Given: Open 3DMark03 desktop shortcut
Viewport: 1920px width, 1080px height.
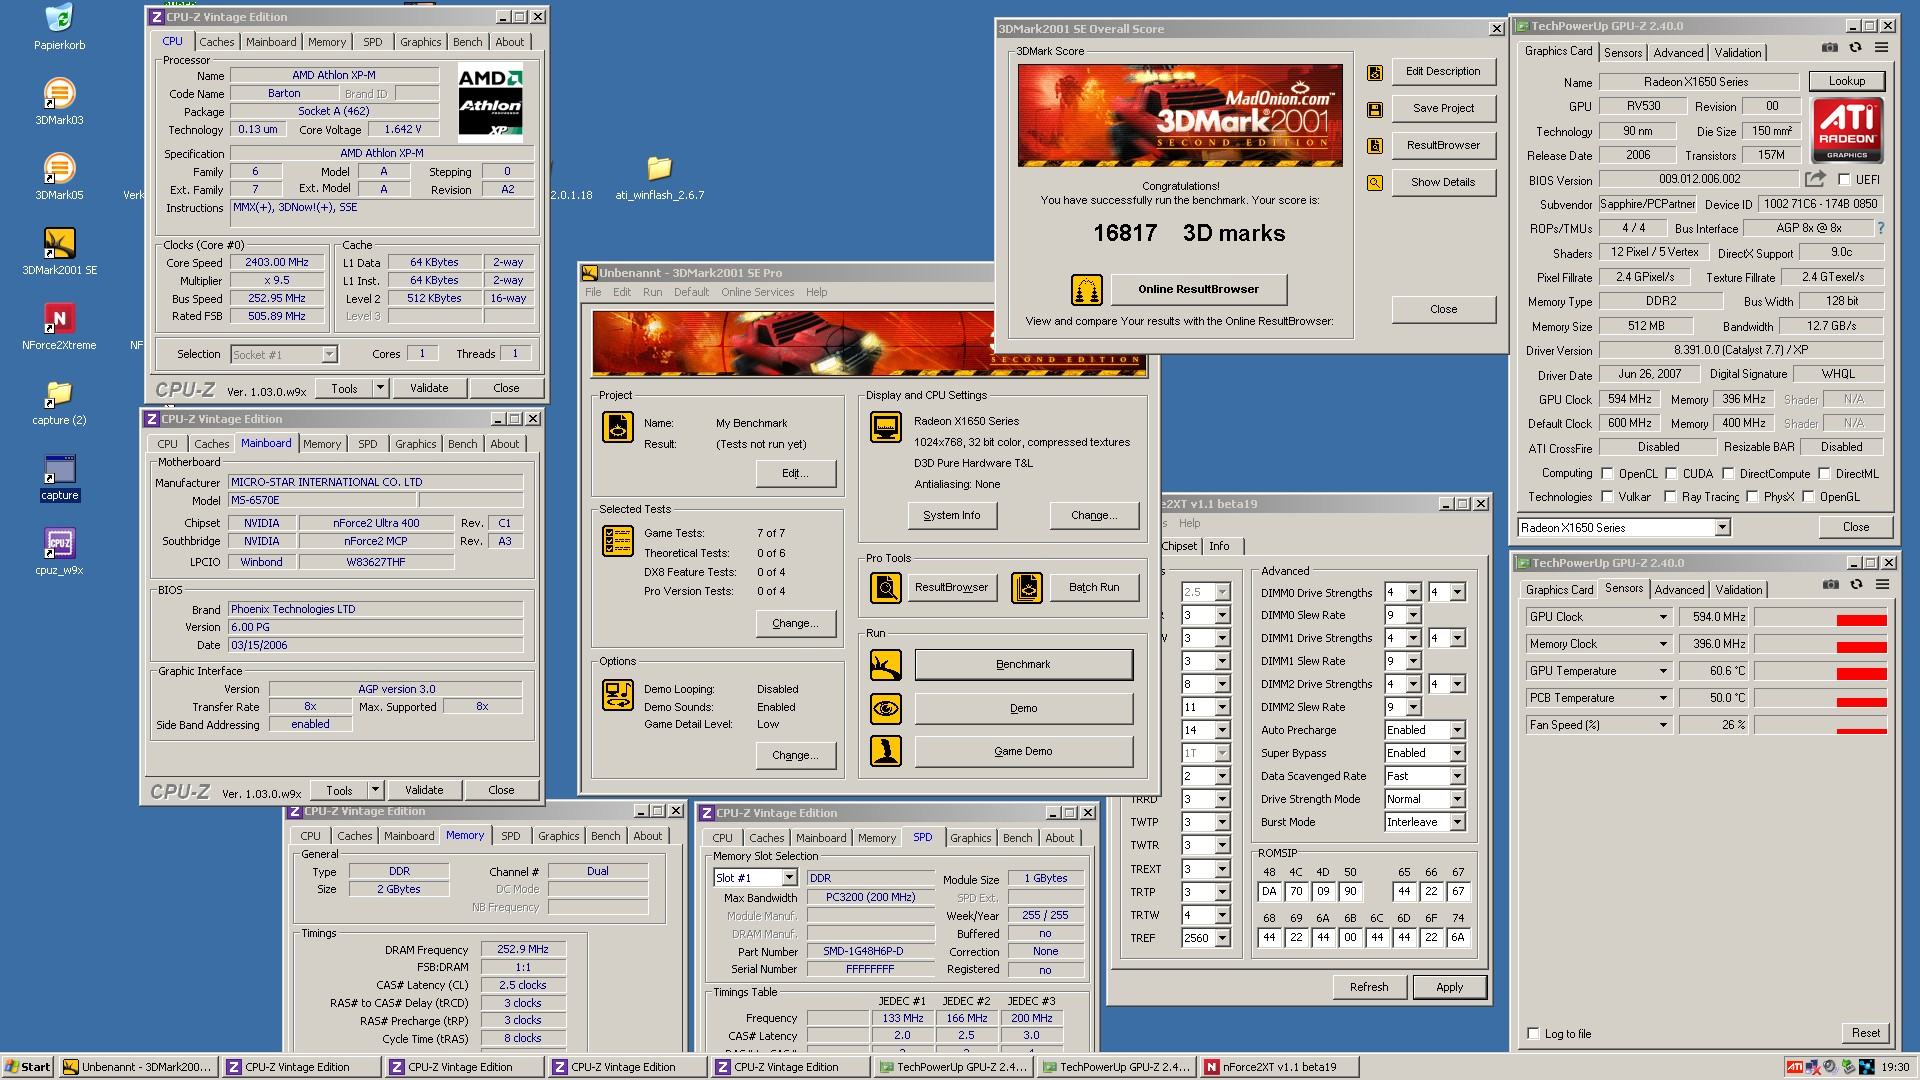Looking at the screenshot, I should tap(59, 93).
